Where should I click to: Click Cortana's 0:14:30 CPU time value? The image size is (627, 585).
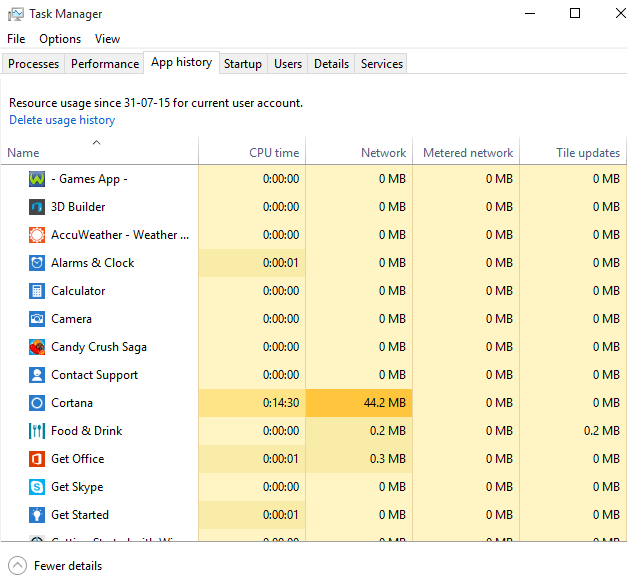point(281,403)
